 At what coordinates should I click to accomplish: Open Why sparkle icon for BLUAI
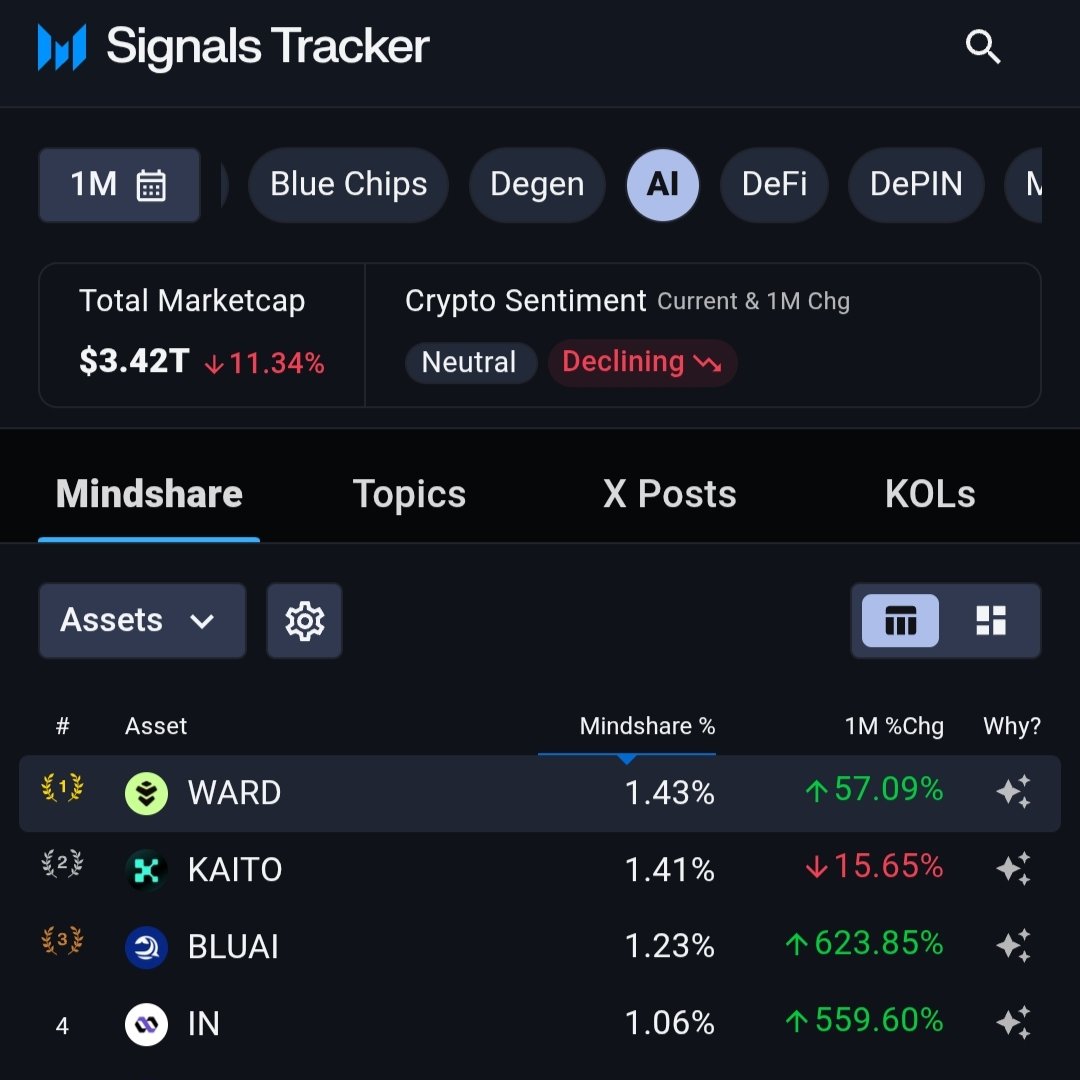1014,946
